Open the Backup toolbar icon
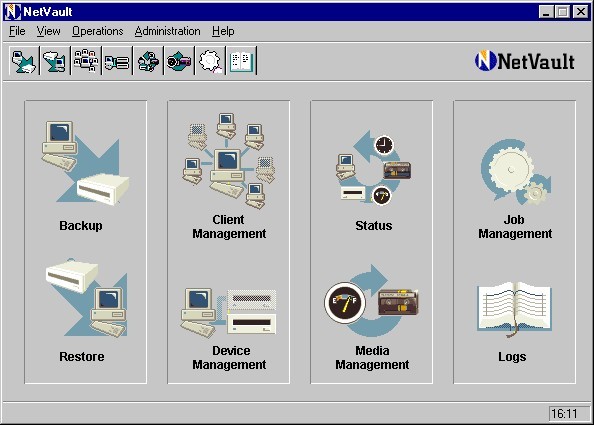Screen dimensions: 594x425 (x=24, y=61)
